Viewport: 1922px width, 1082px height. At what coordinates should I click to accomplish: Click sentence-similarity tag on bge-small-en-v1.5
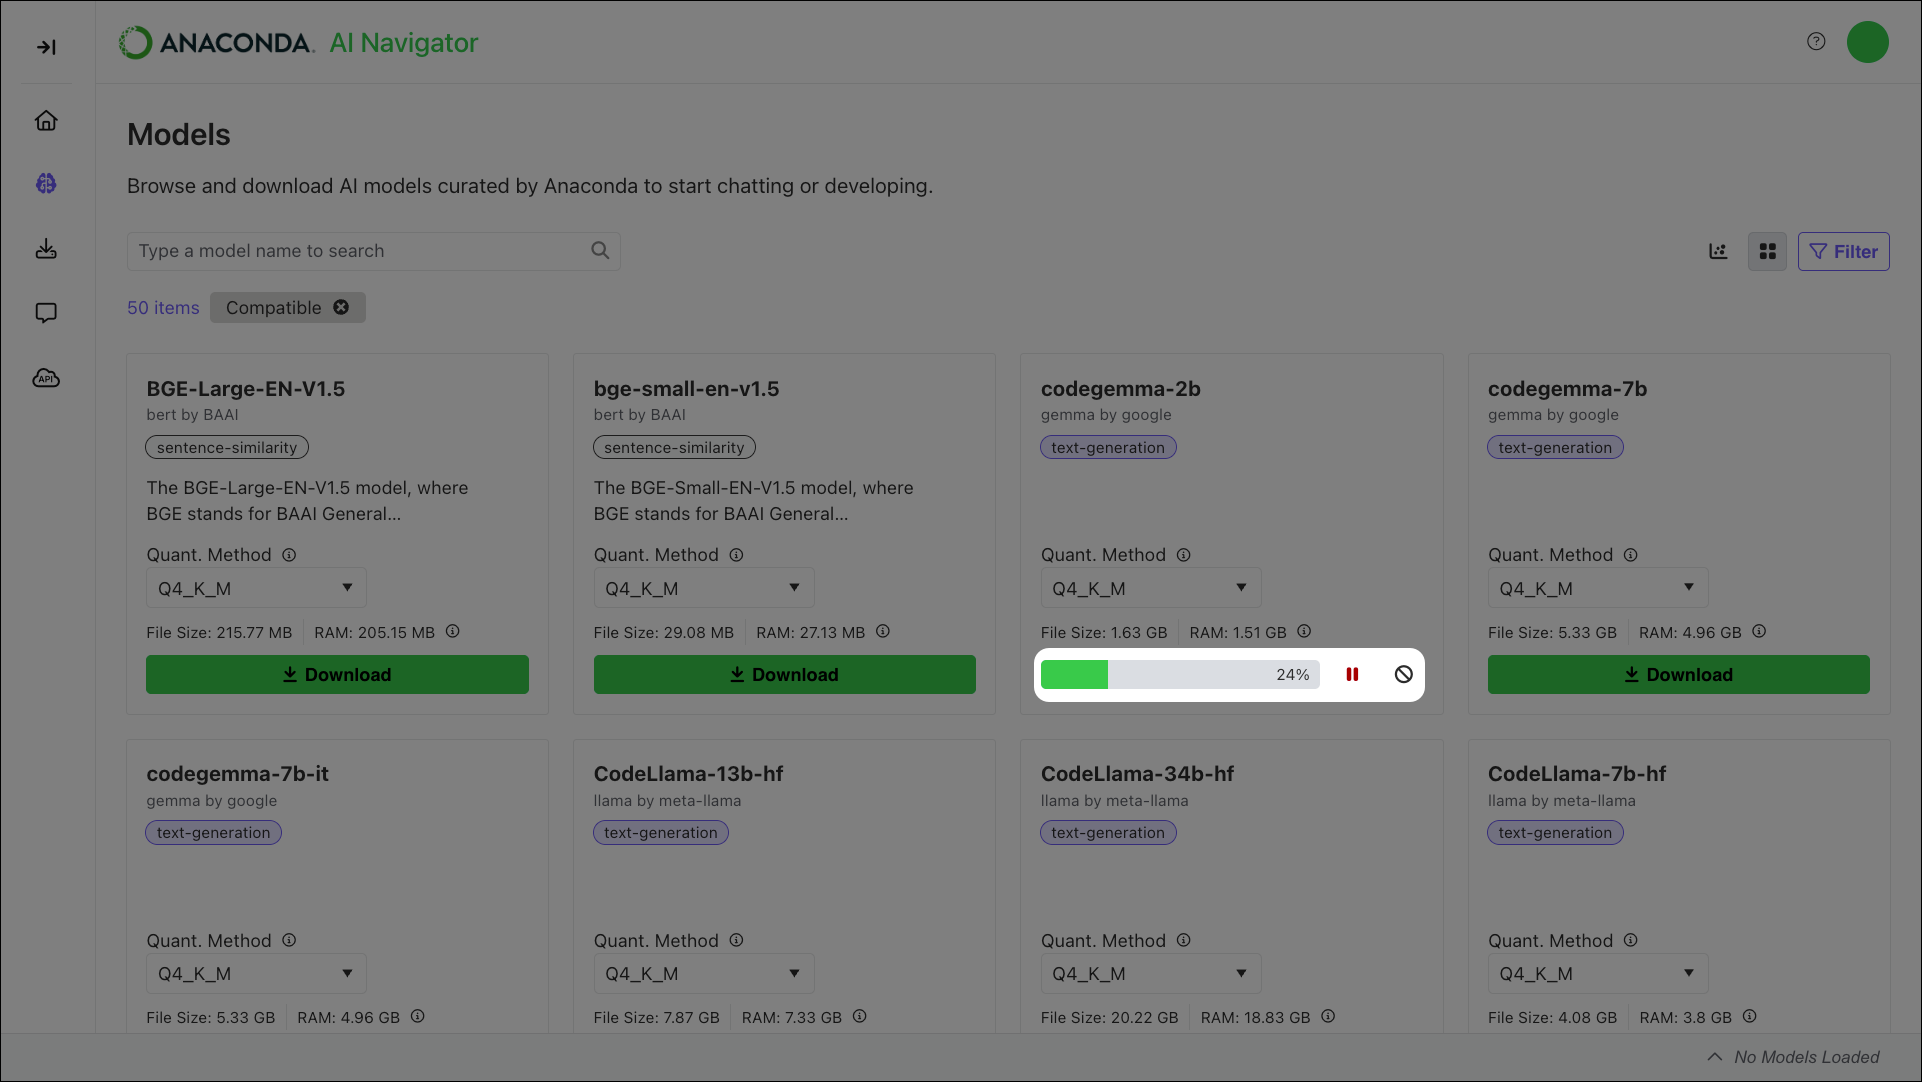point(674,447)
